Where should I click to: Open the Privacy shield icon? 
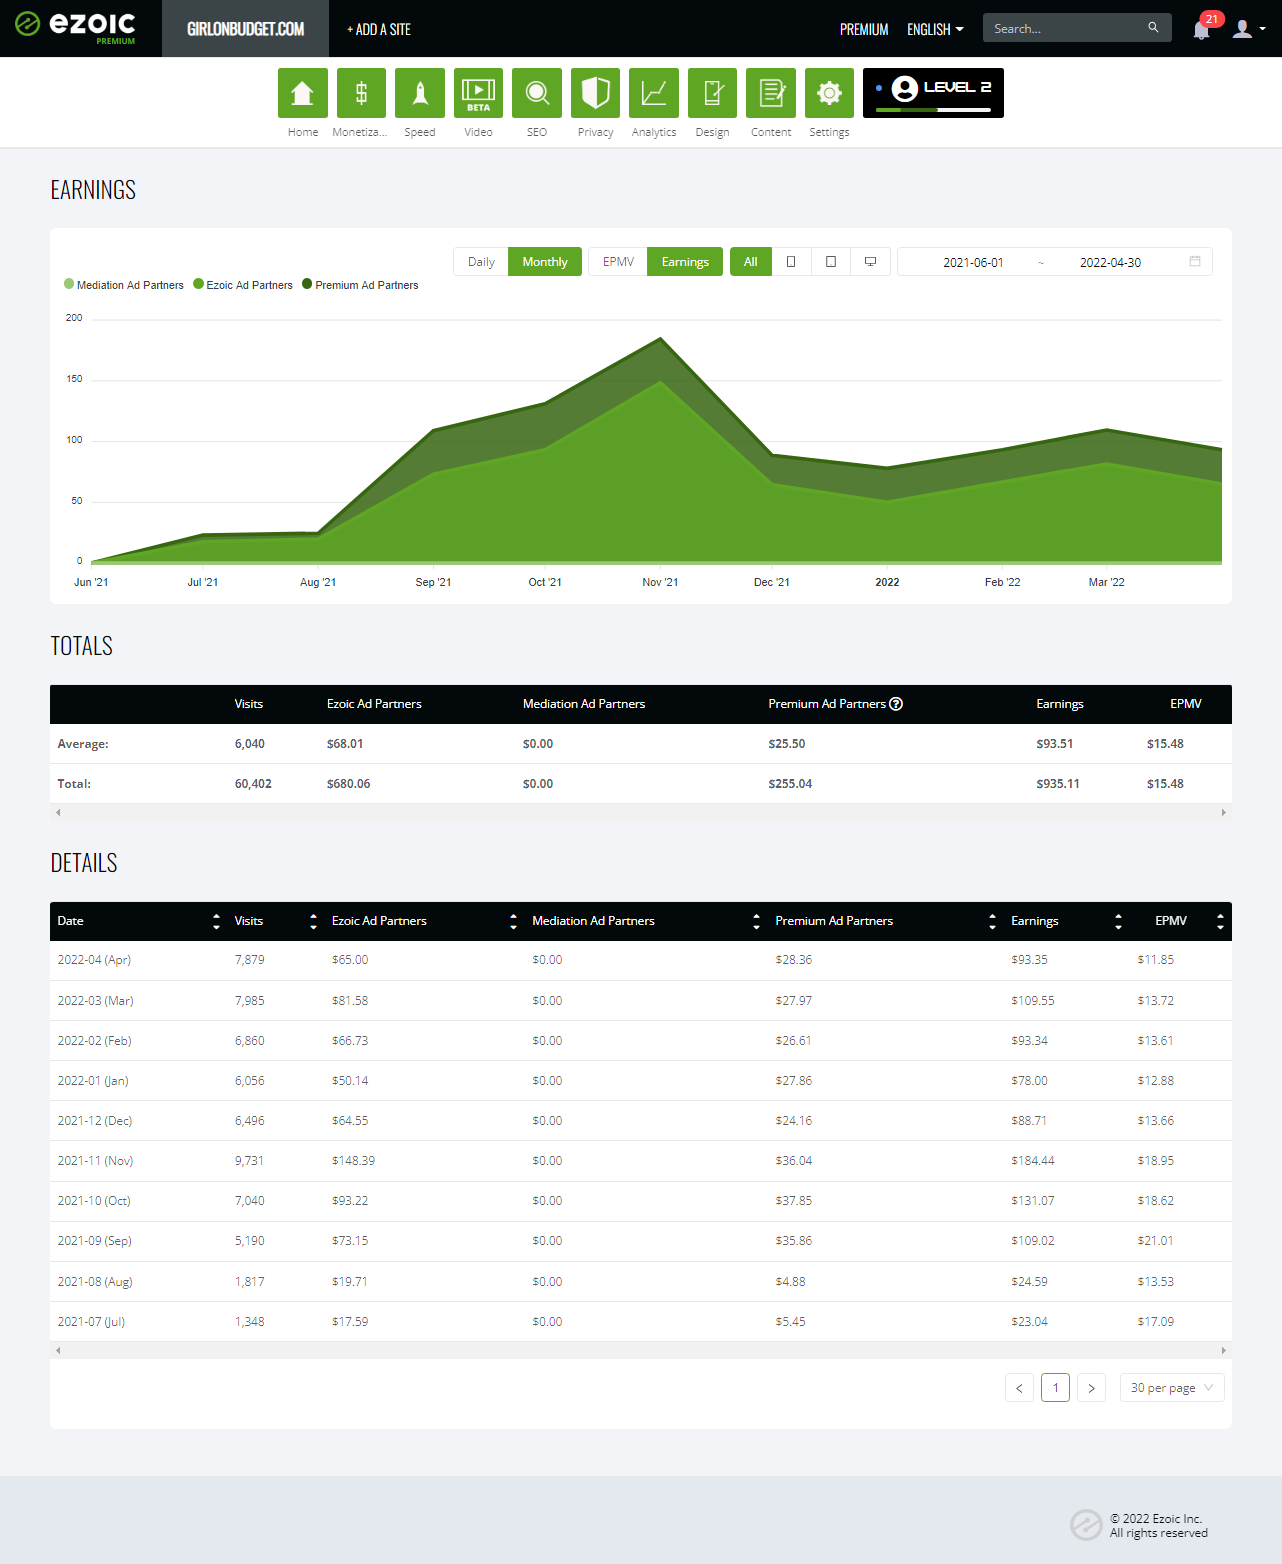[x=595, y=93]
